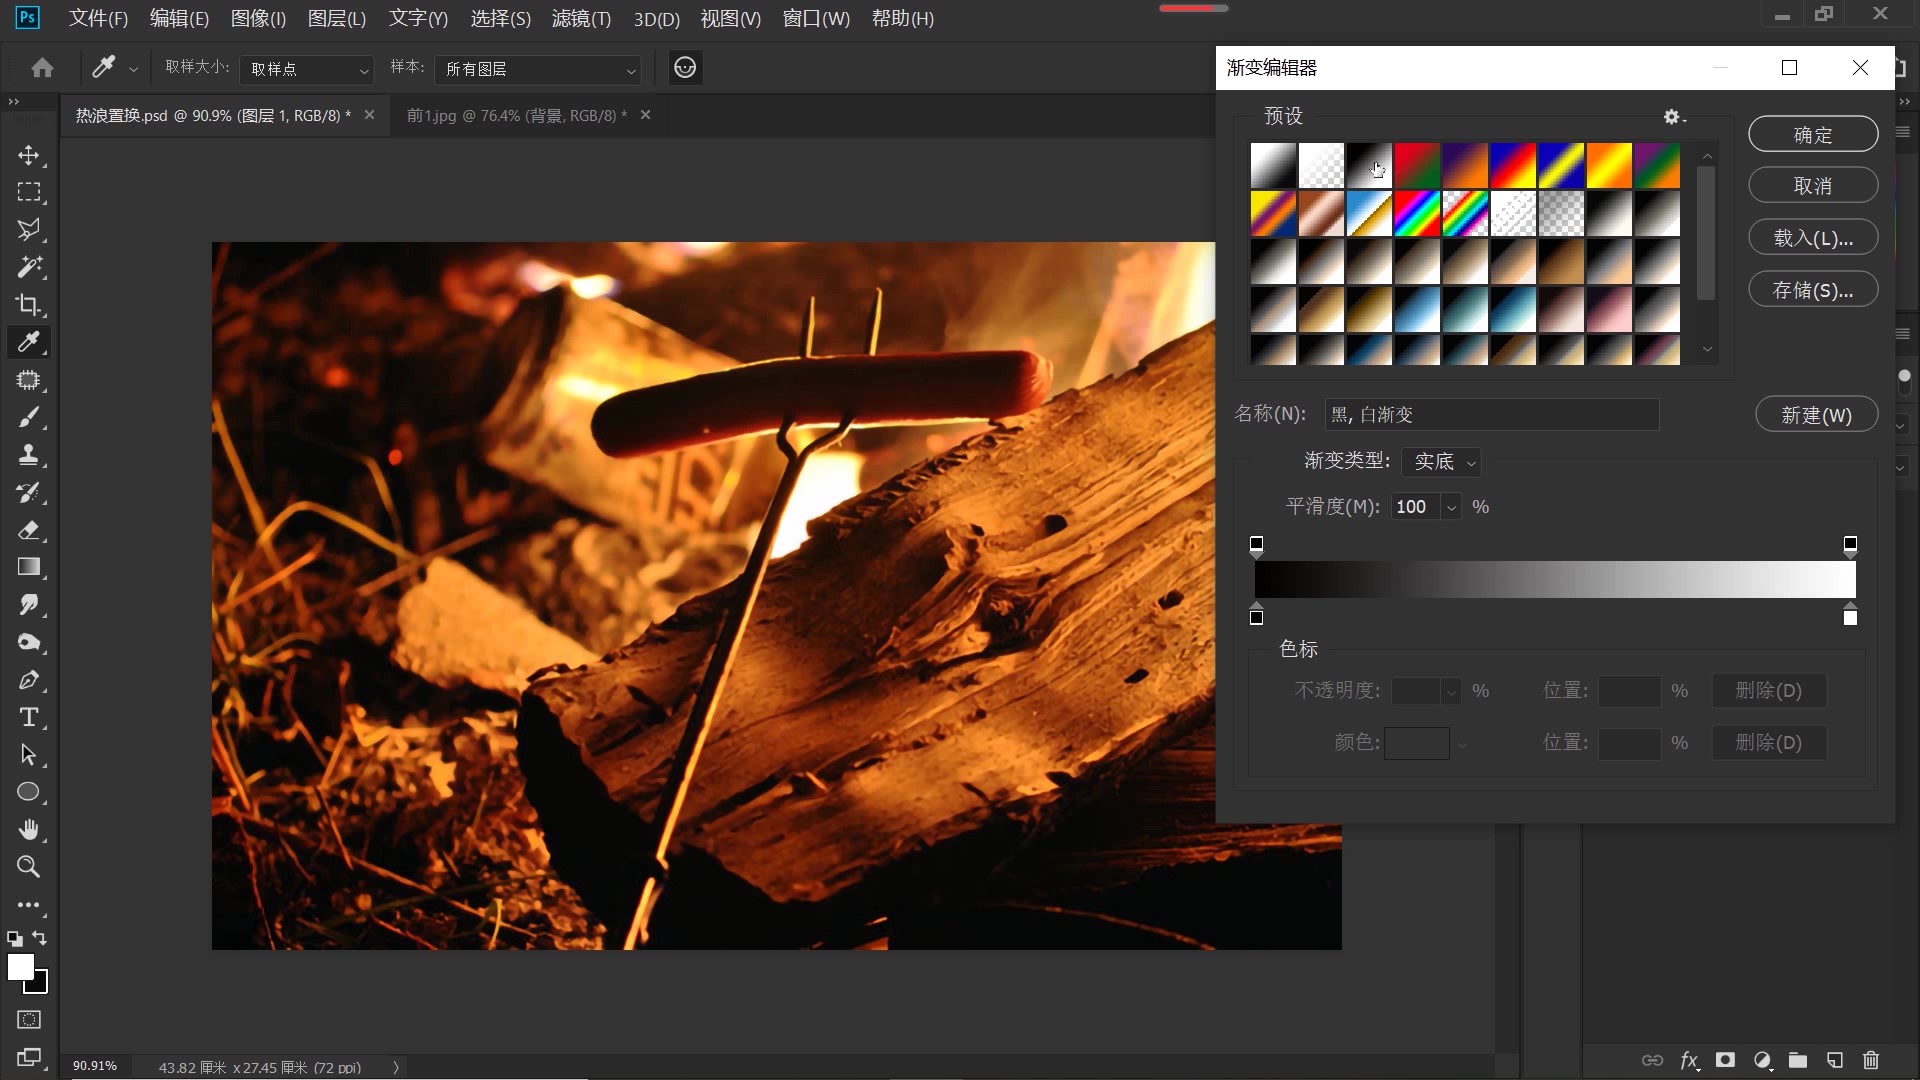Click the 新建(W) button
Screen dimensions: 1920x1080
1816,415
